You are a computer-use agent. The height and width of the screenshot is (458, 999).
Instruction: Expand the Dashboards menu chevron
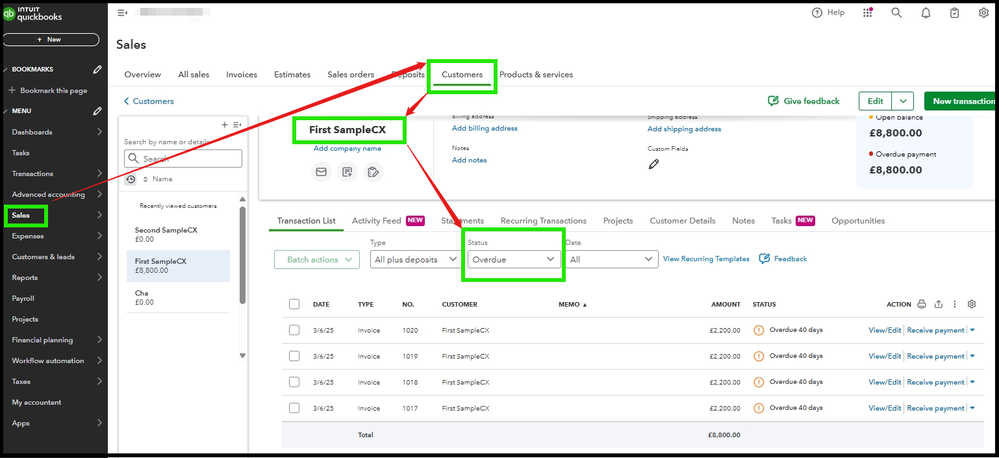99,132
